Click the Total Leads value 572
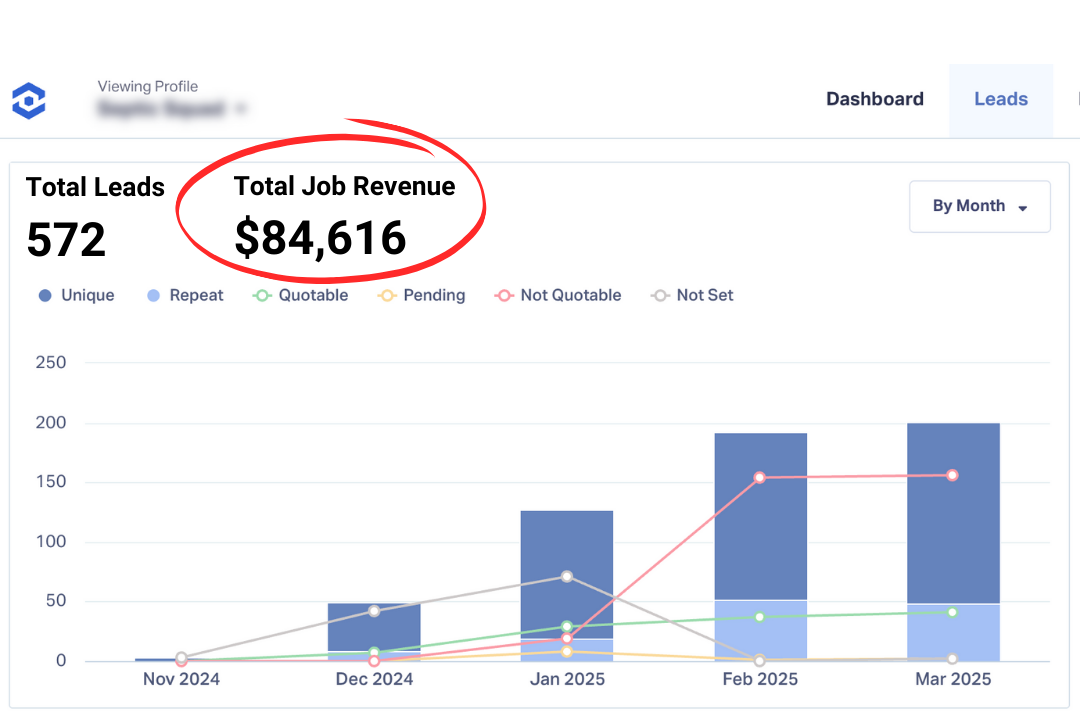The width and height of the screenshot is (1080, 720). (66, 240)
